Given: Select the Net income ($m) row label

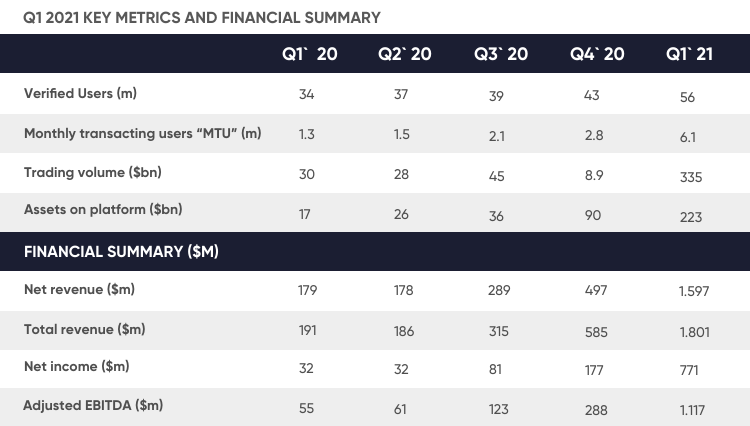Looking at the screenshot, I should click(76, 367).
